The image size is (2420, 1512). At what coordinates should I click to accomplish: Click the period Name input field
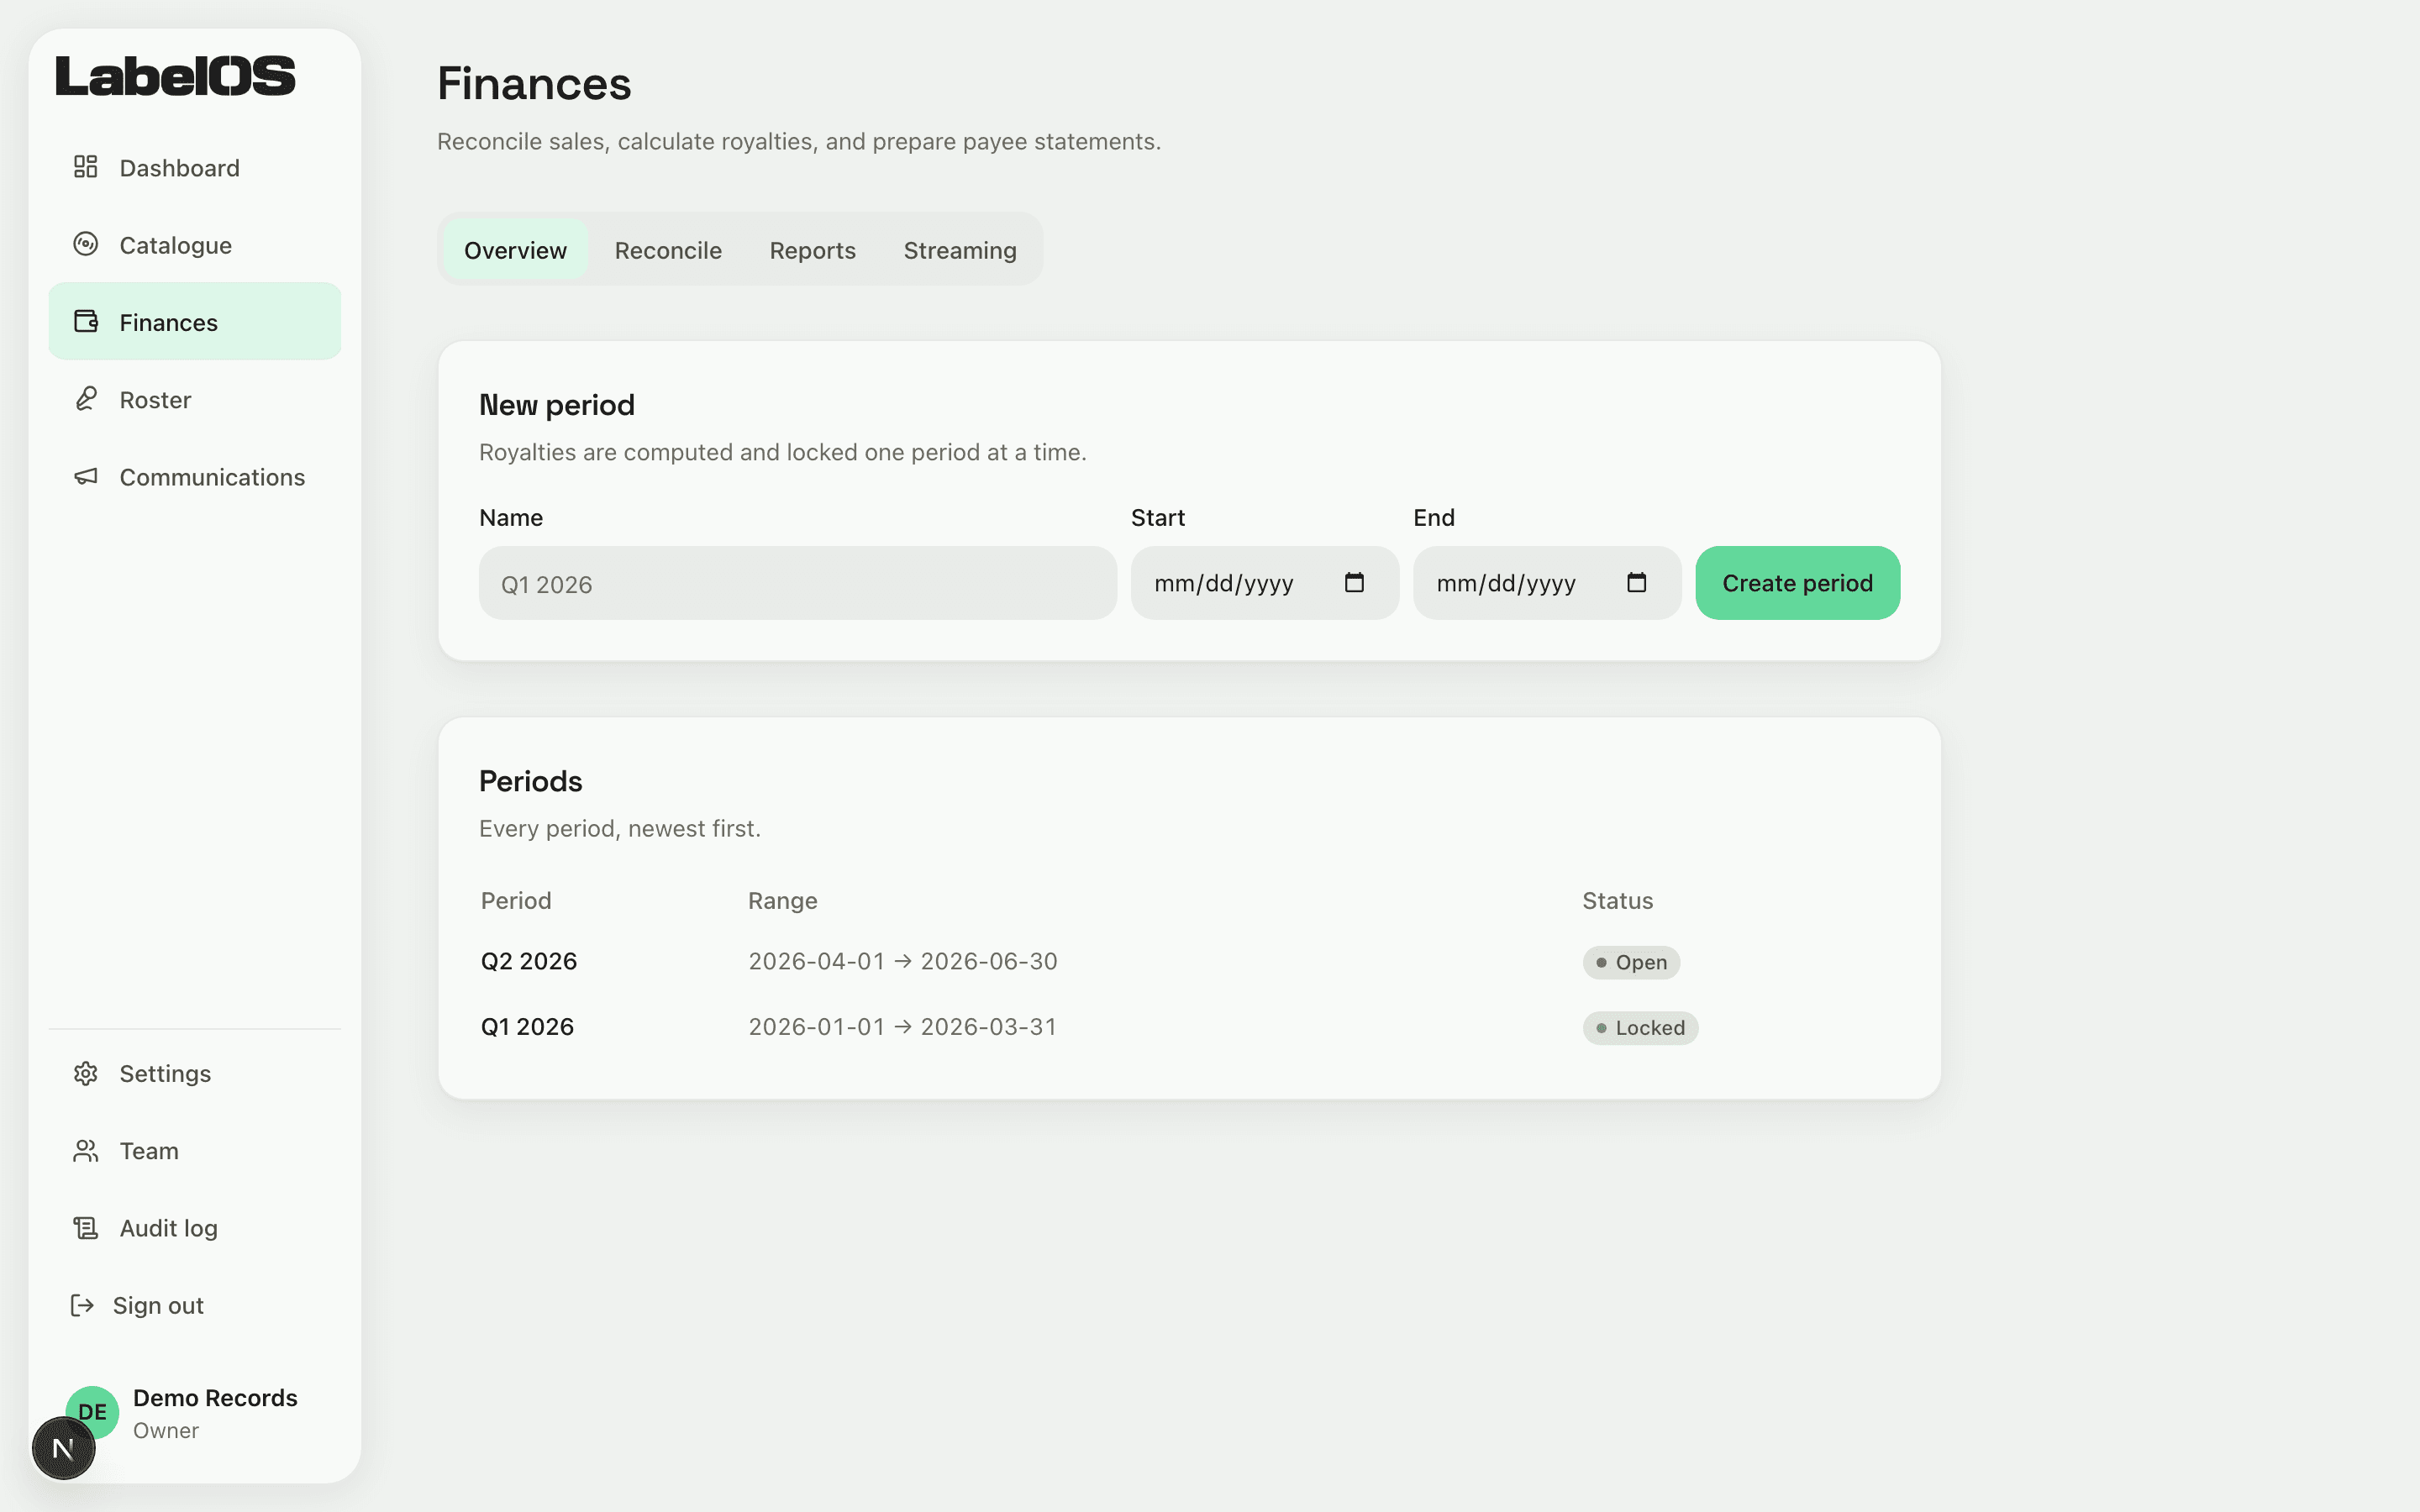click(797, 583)
